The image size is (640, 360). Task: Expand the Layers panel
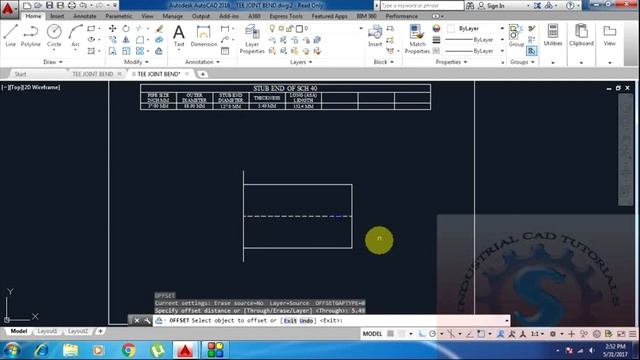coord(301,62)
